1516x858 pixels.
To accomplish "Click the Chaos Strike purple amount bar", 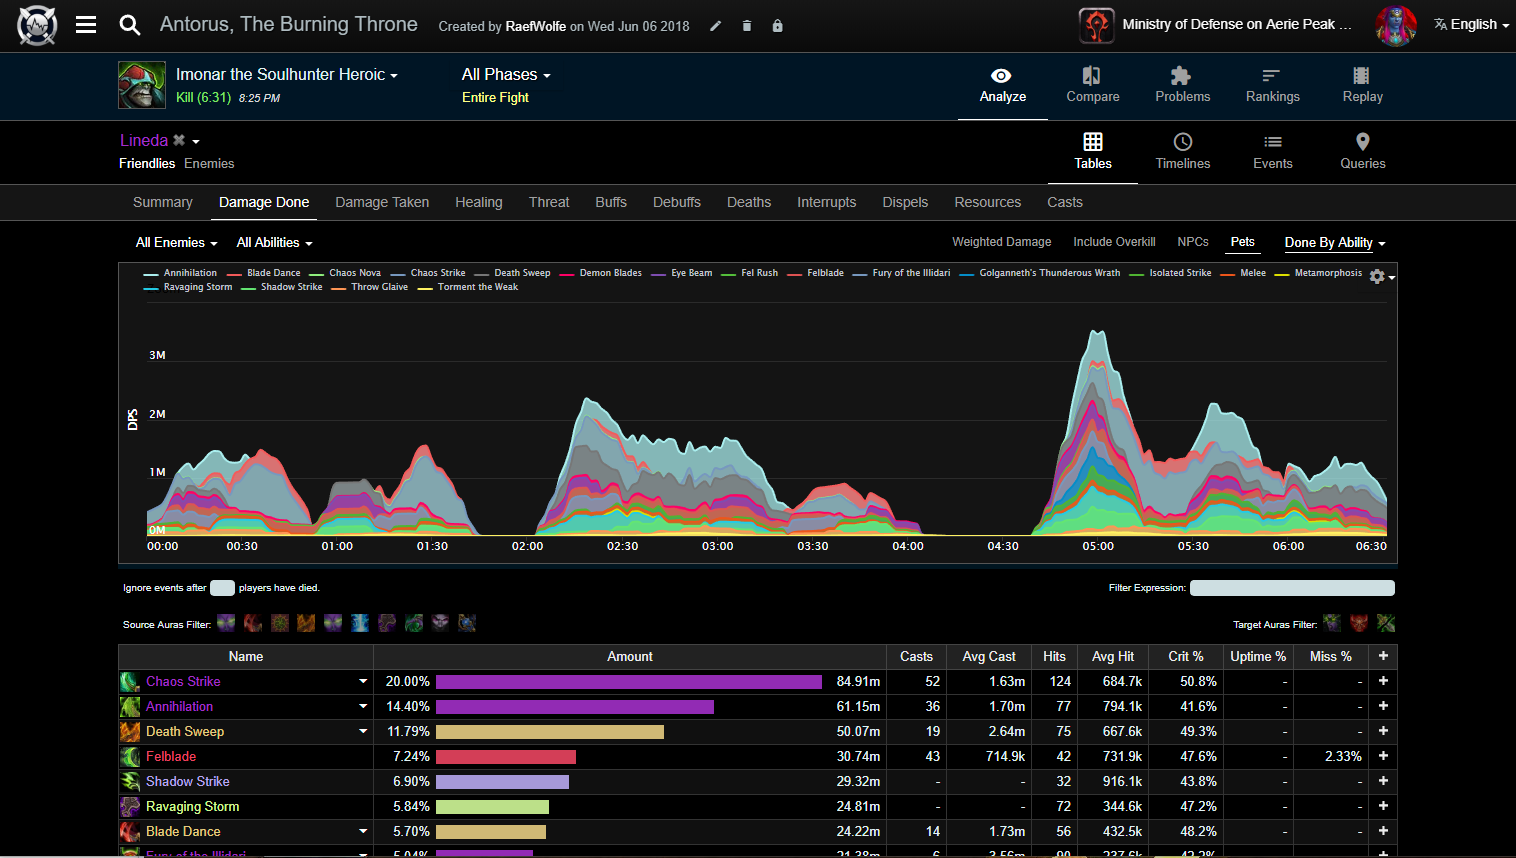I will pos(629,682).
